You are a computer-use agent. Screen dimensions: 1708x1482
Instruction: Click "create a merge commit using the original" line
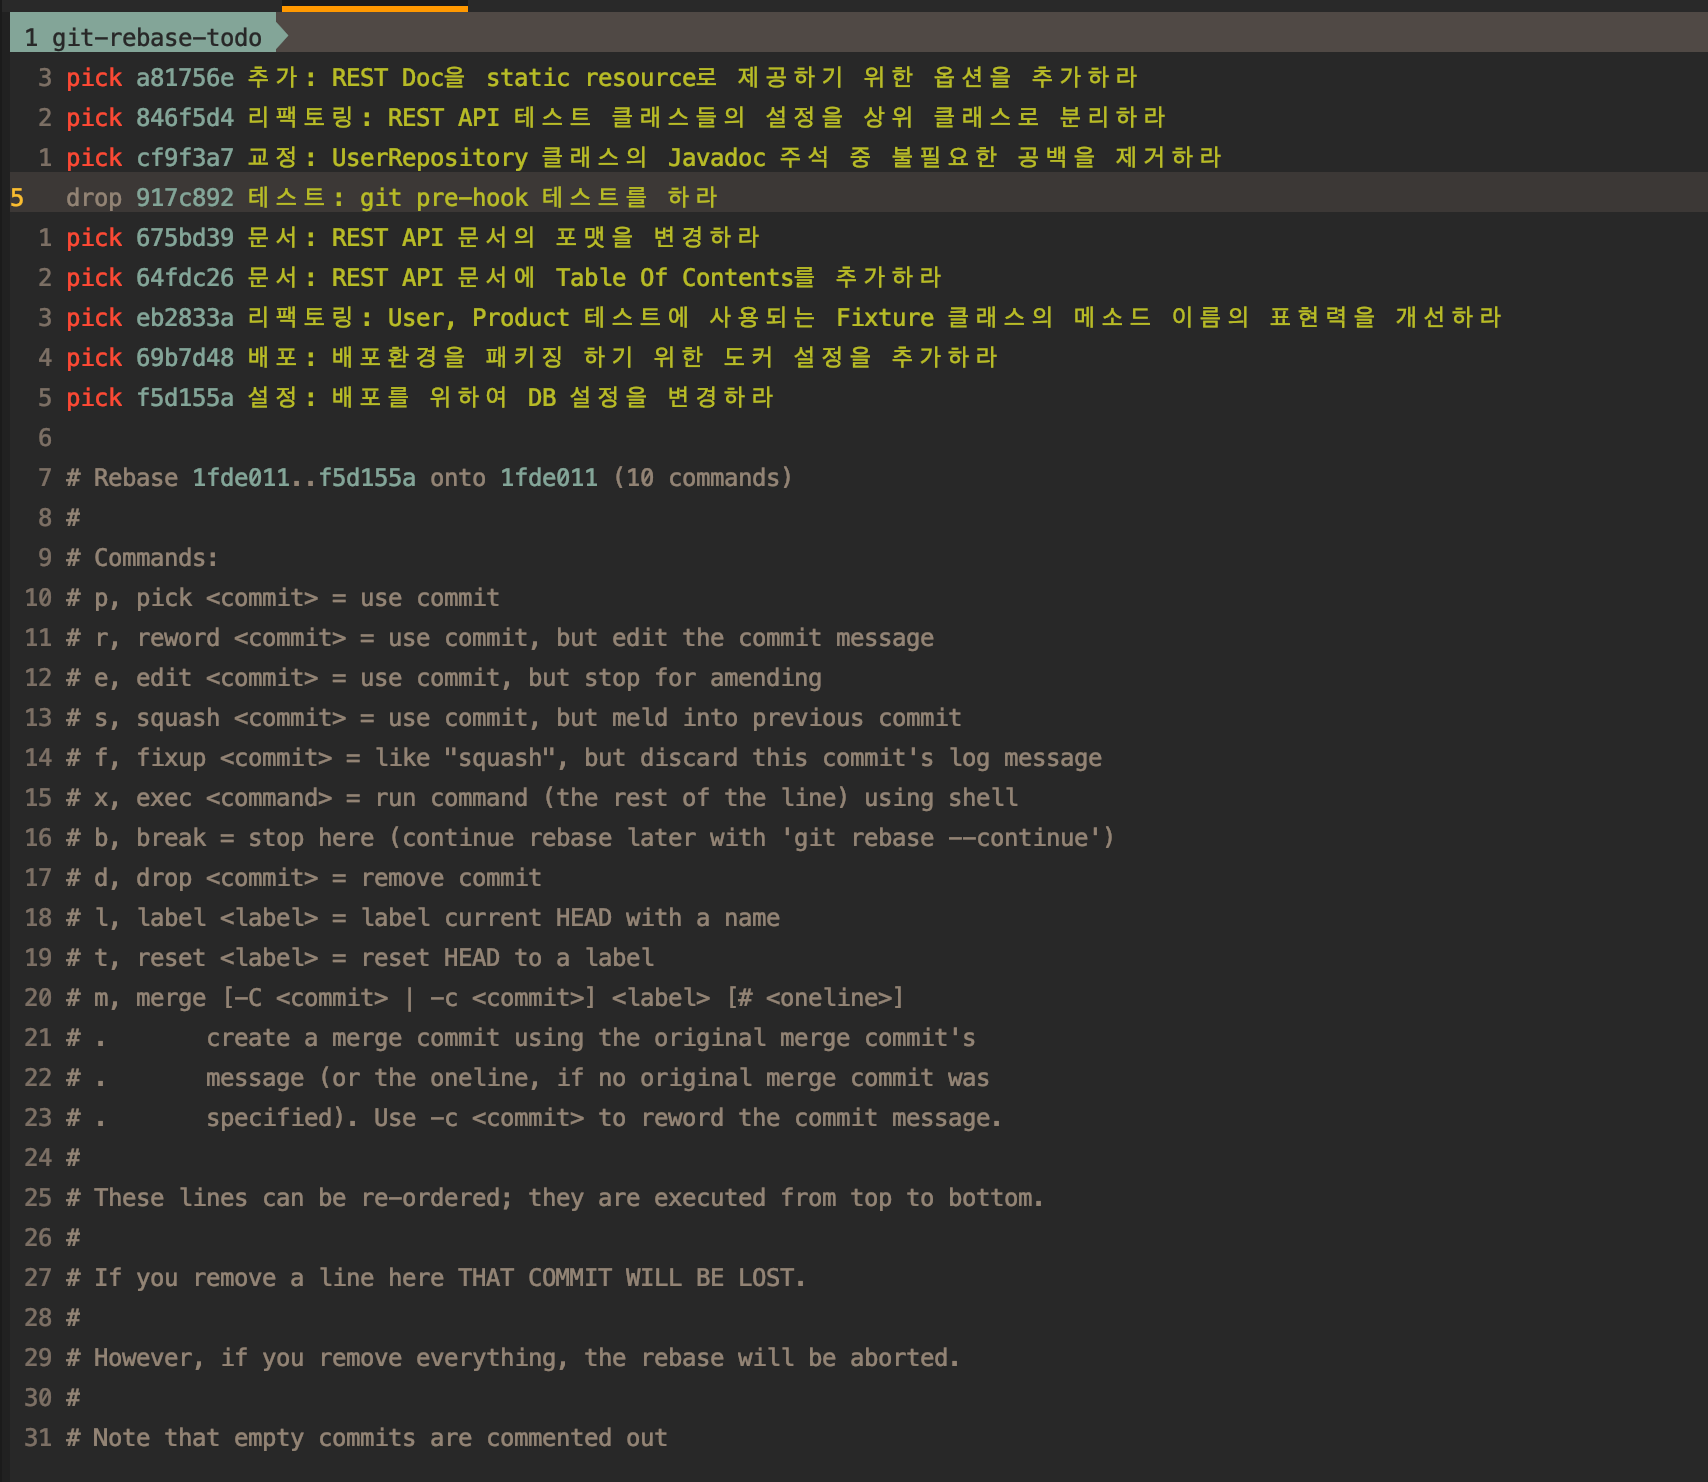(x=591, y=1037)
